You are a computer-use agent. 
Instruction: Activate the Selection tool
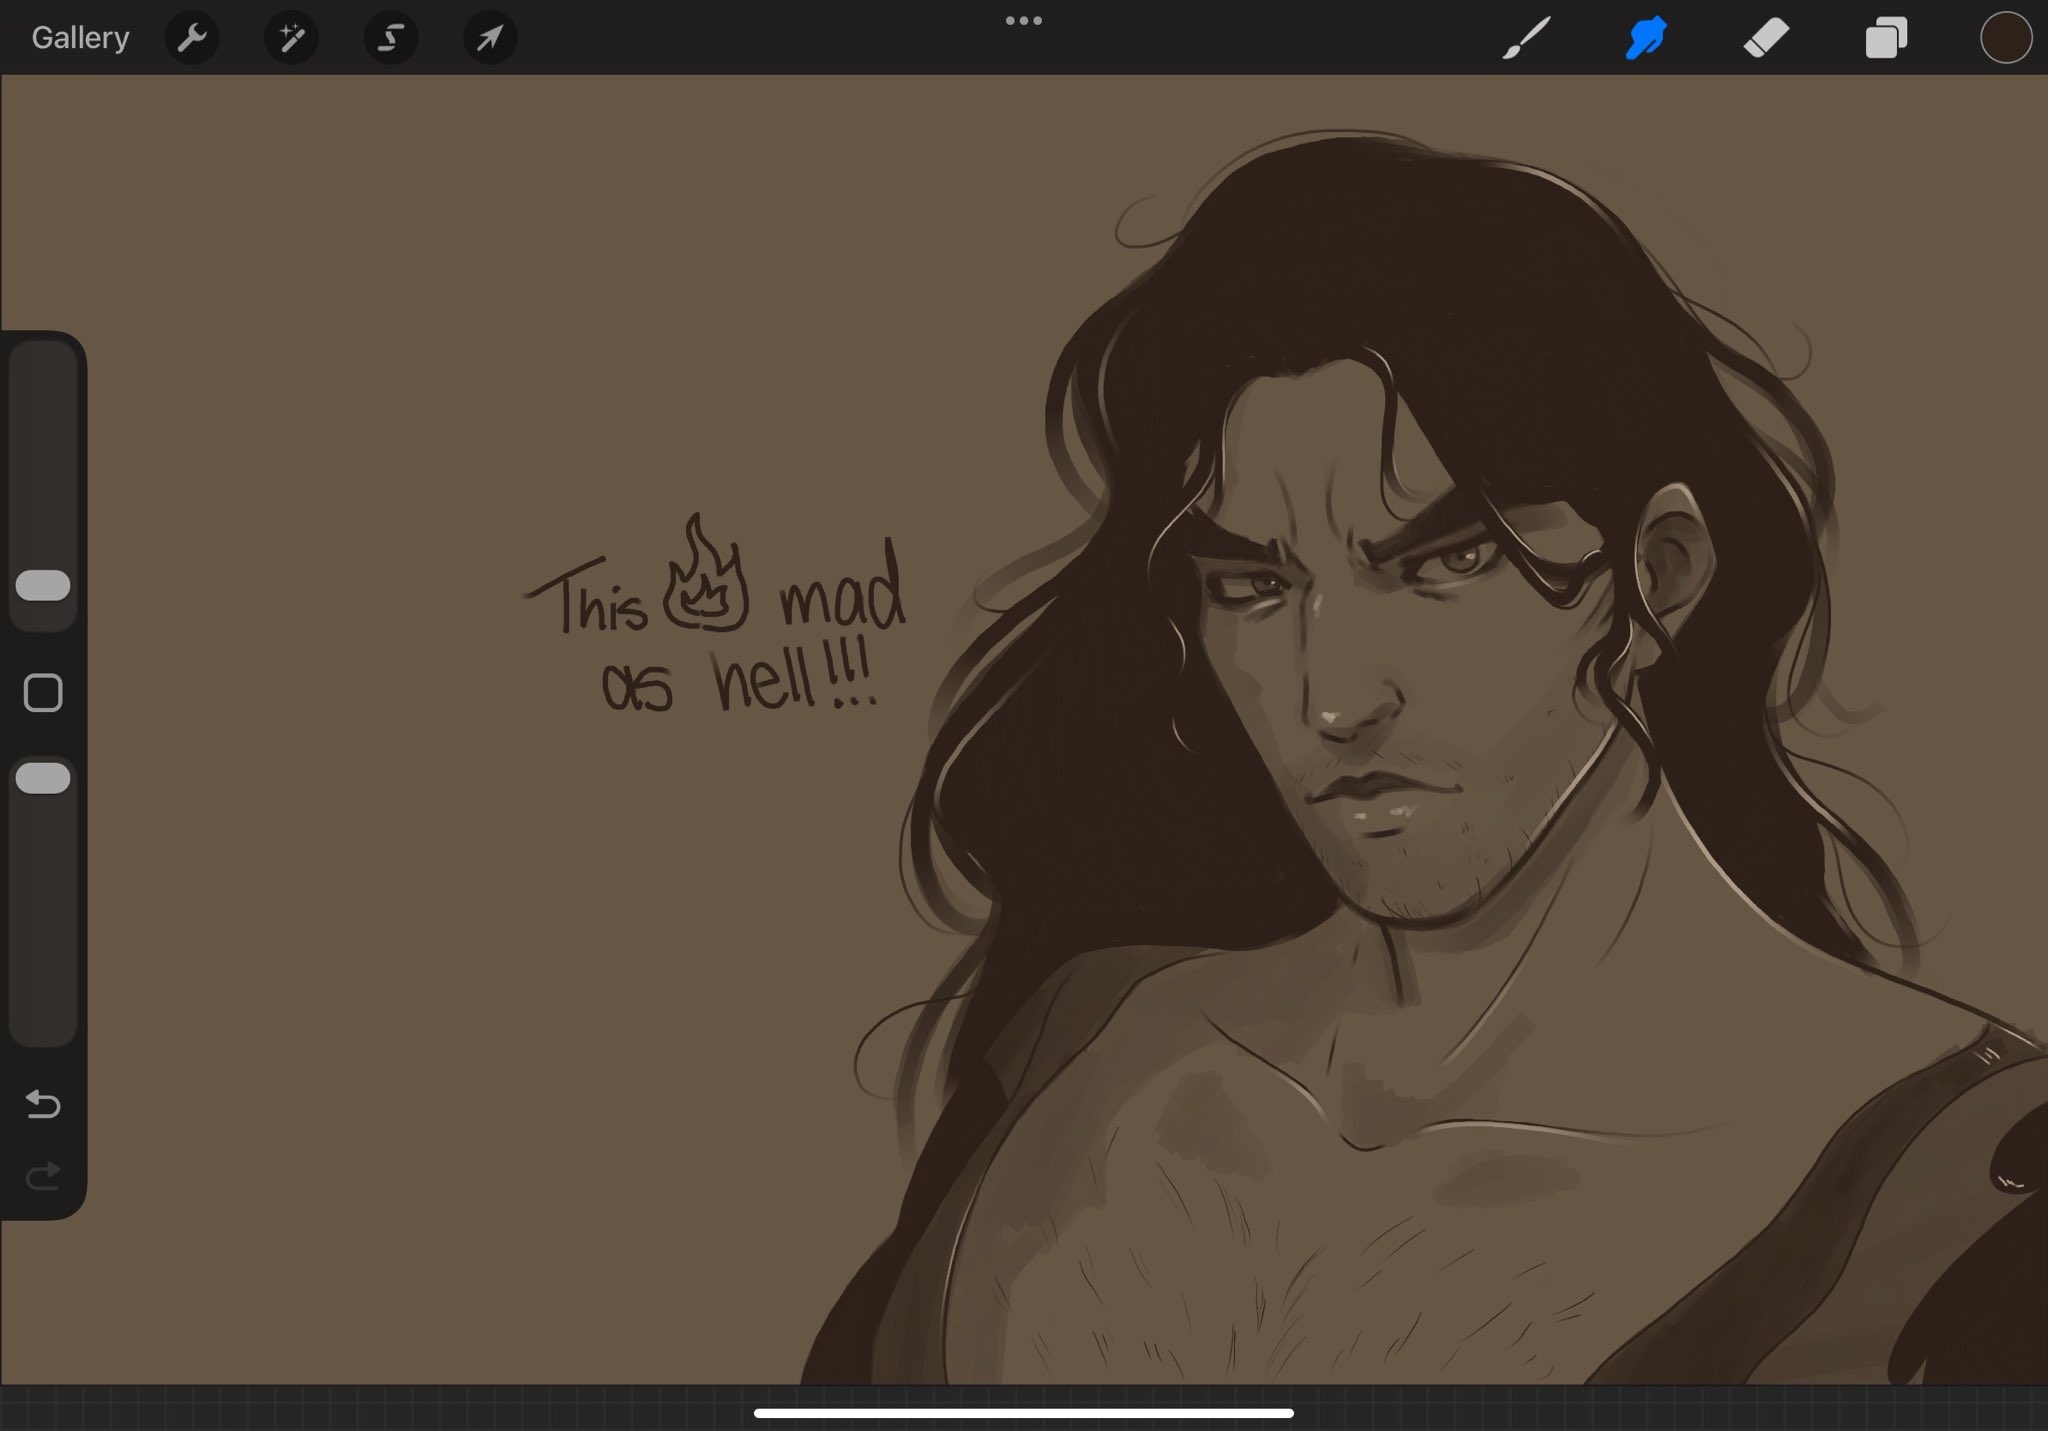point(390,38)
